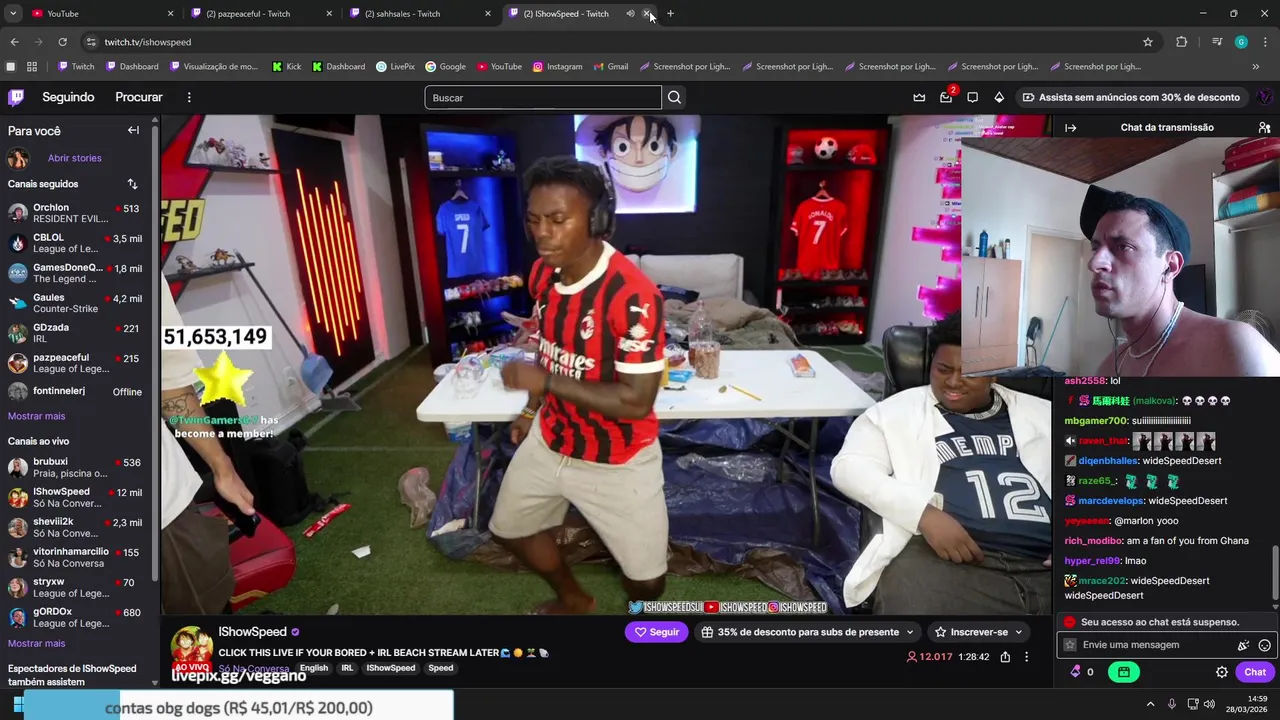Show hidden tray icons chevron
This screenshot has width=1280, height=720.
point(1150,704)
